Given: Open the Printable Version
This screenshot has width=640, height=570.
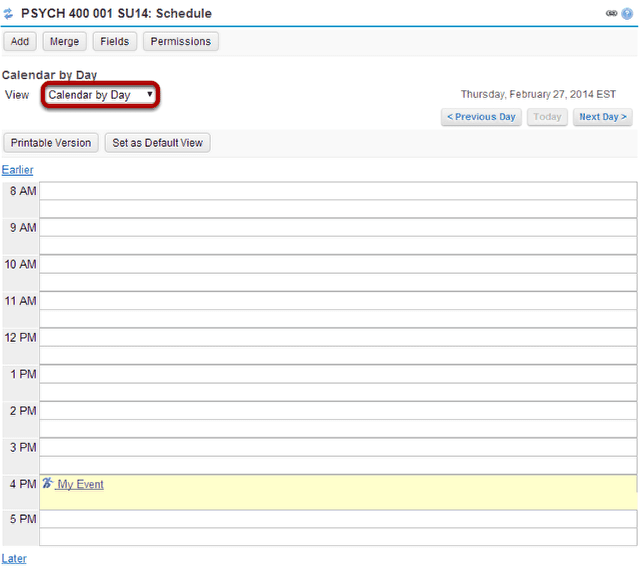Looking at the screenshot, I should [x=51, y=143].
